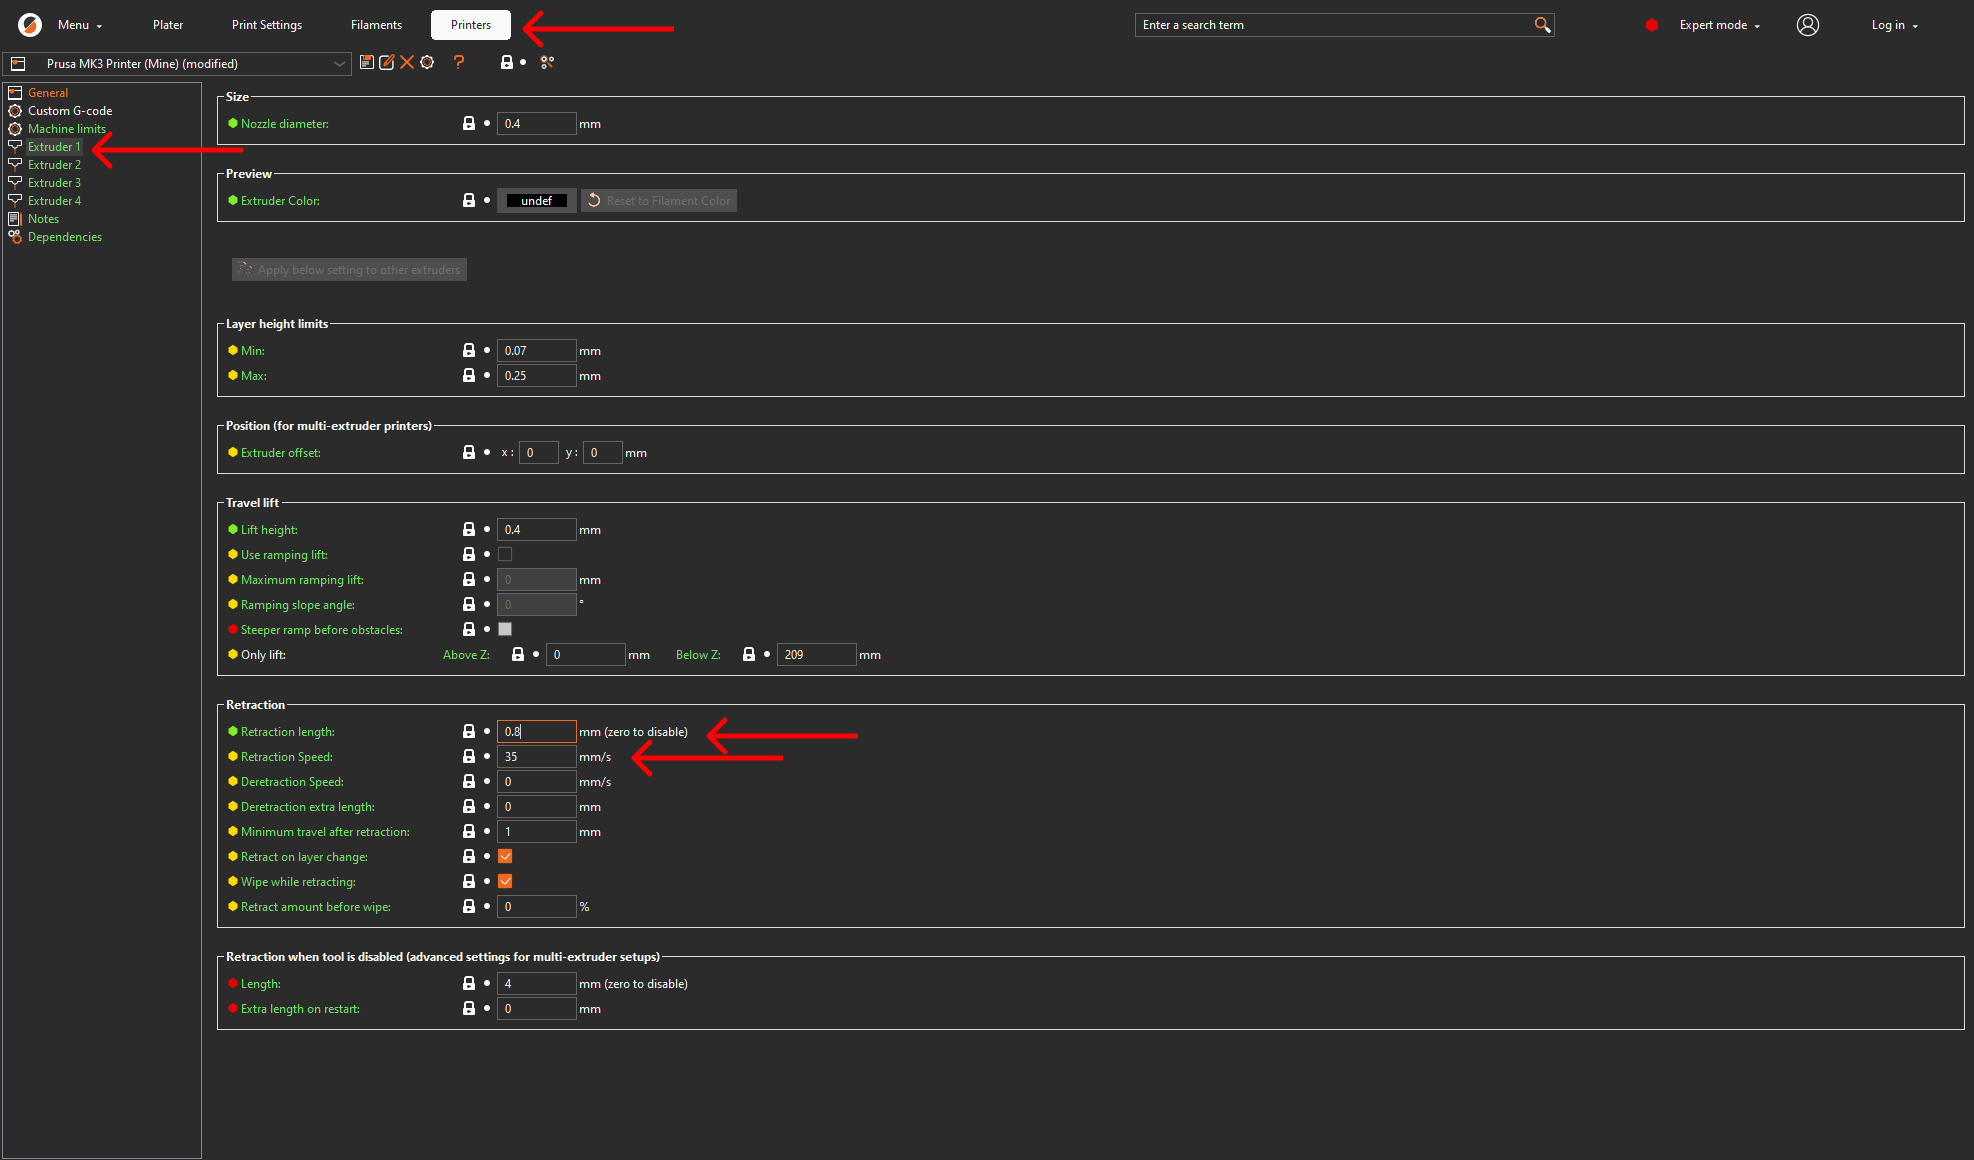Screen dimensions: 1974x1160
Task: Select the Printers tab in the toolbar
Action: pos(469,23)
